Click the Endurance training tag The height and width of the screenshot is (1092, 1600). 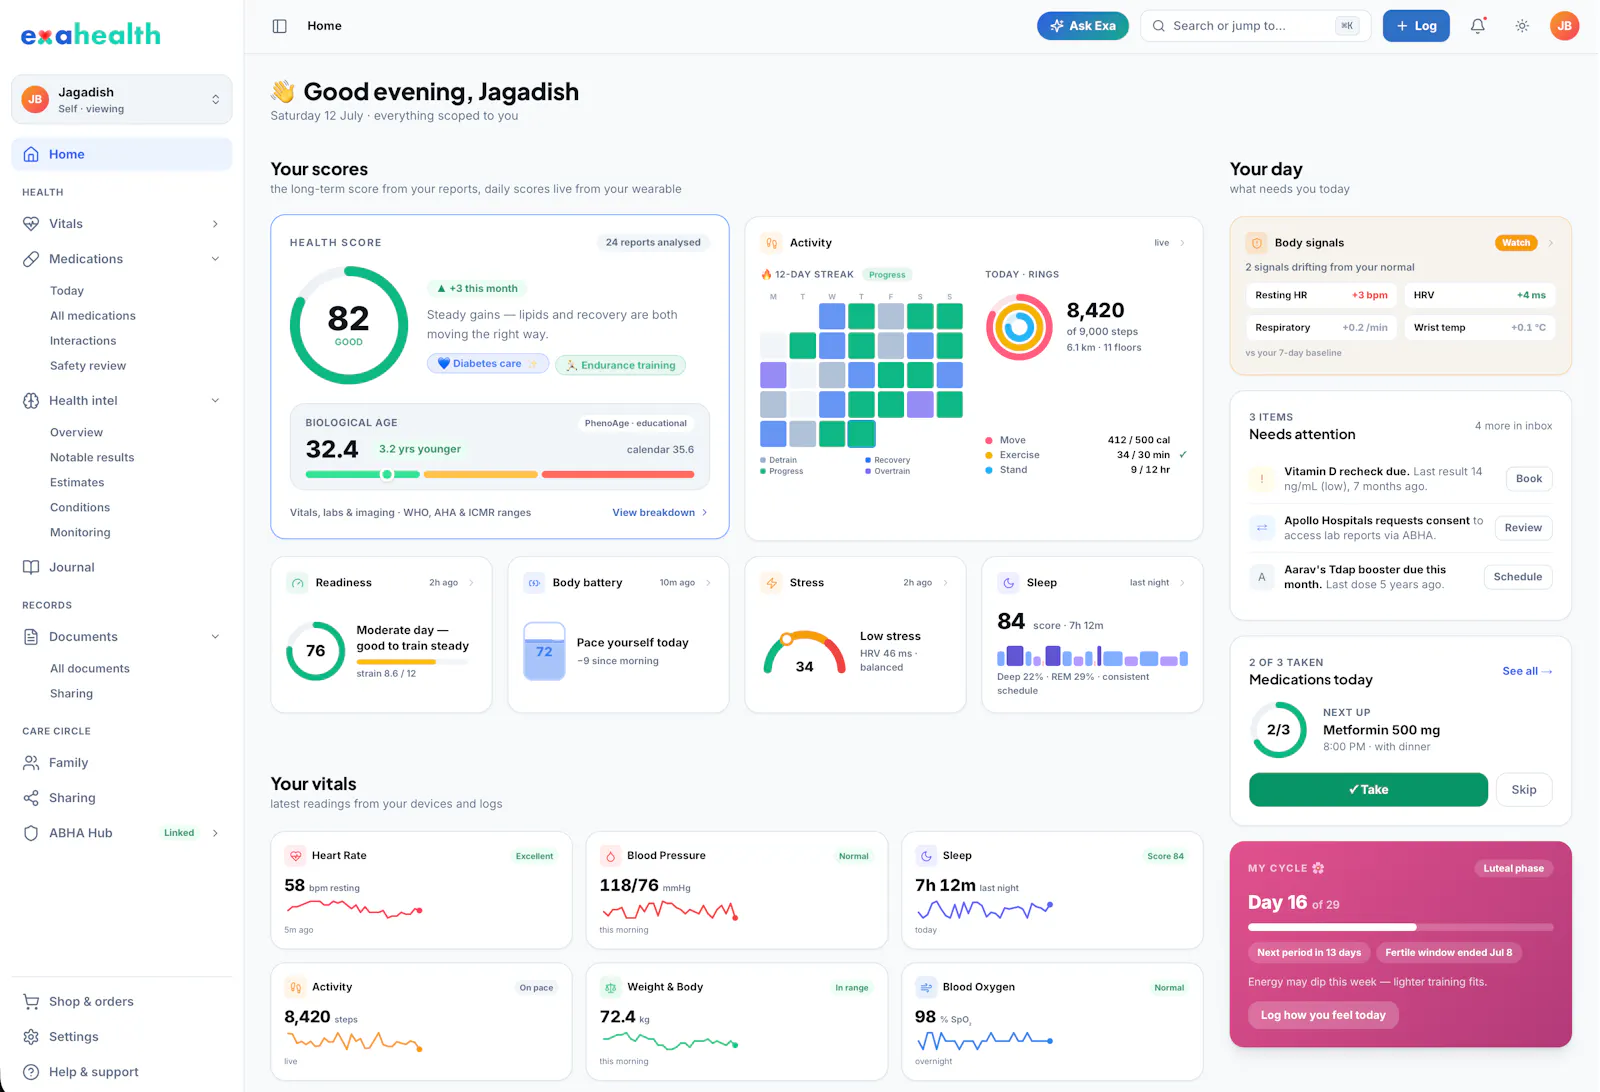coord(620,365)
